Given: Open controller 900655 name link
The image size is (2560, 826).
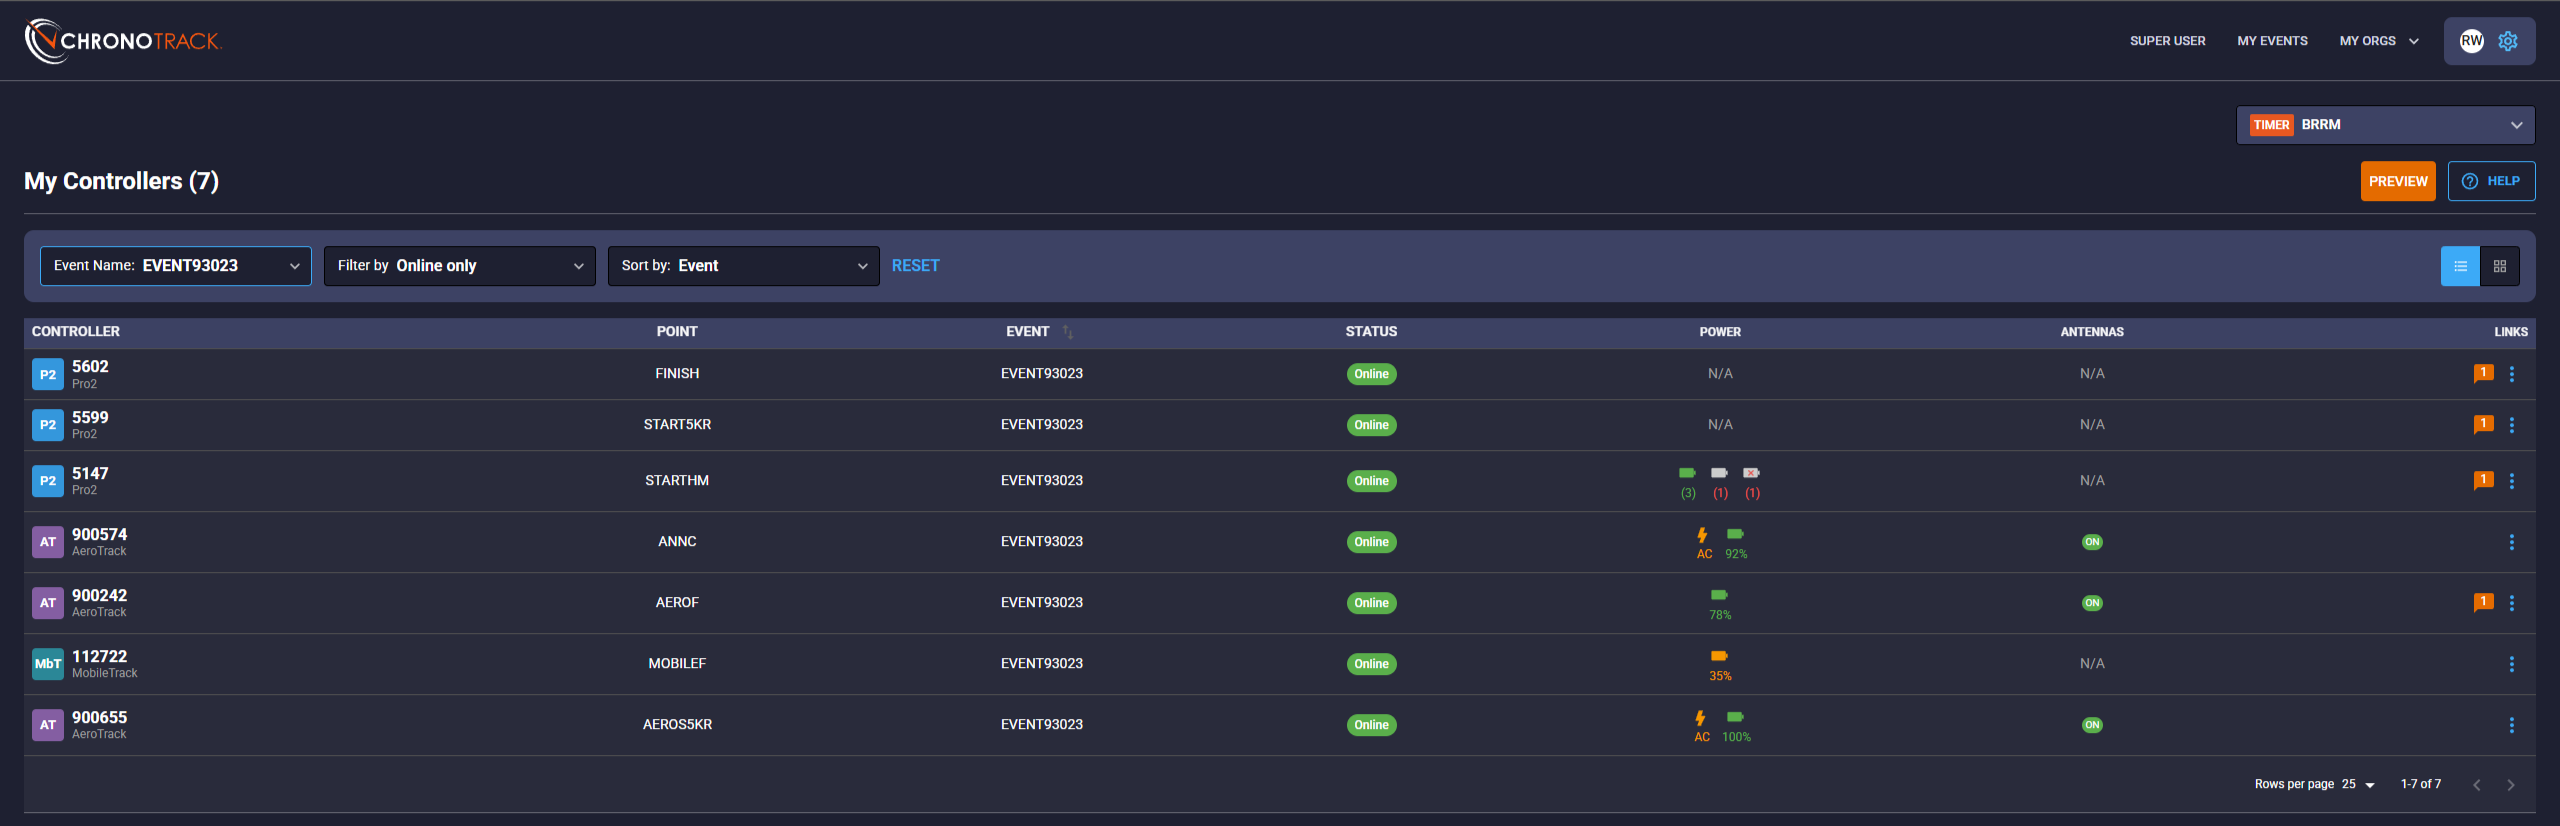Looking at the screenshot, I should click(x=99, y=718).
